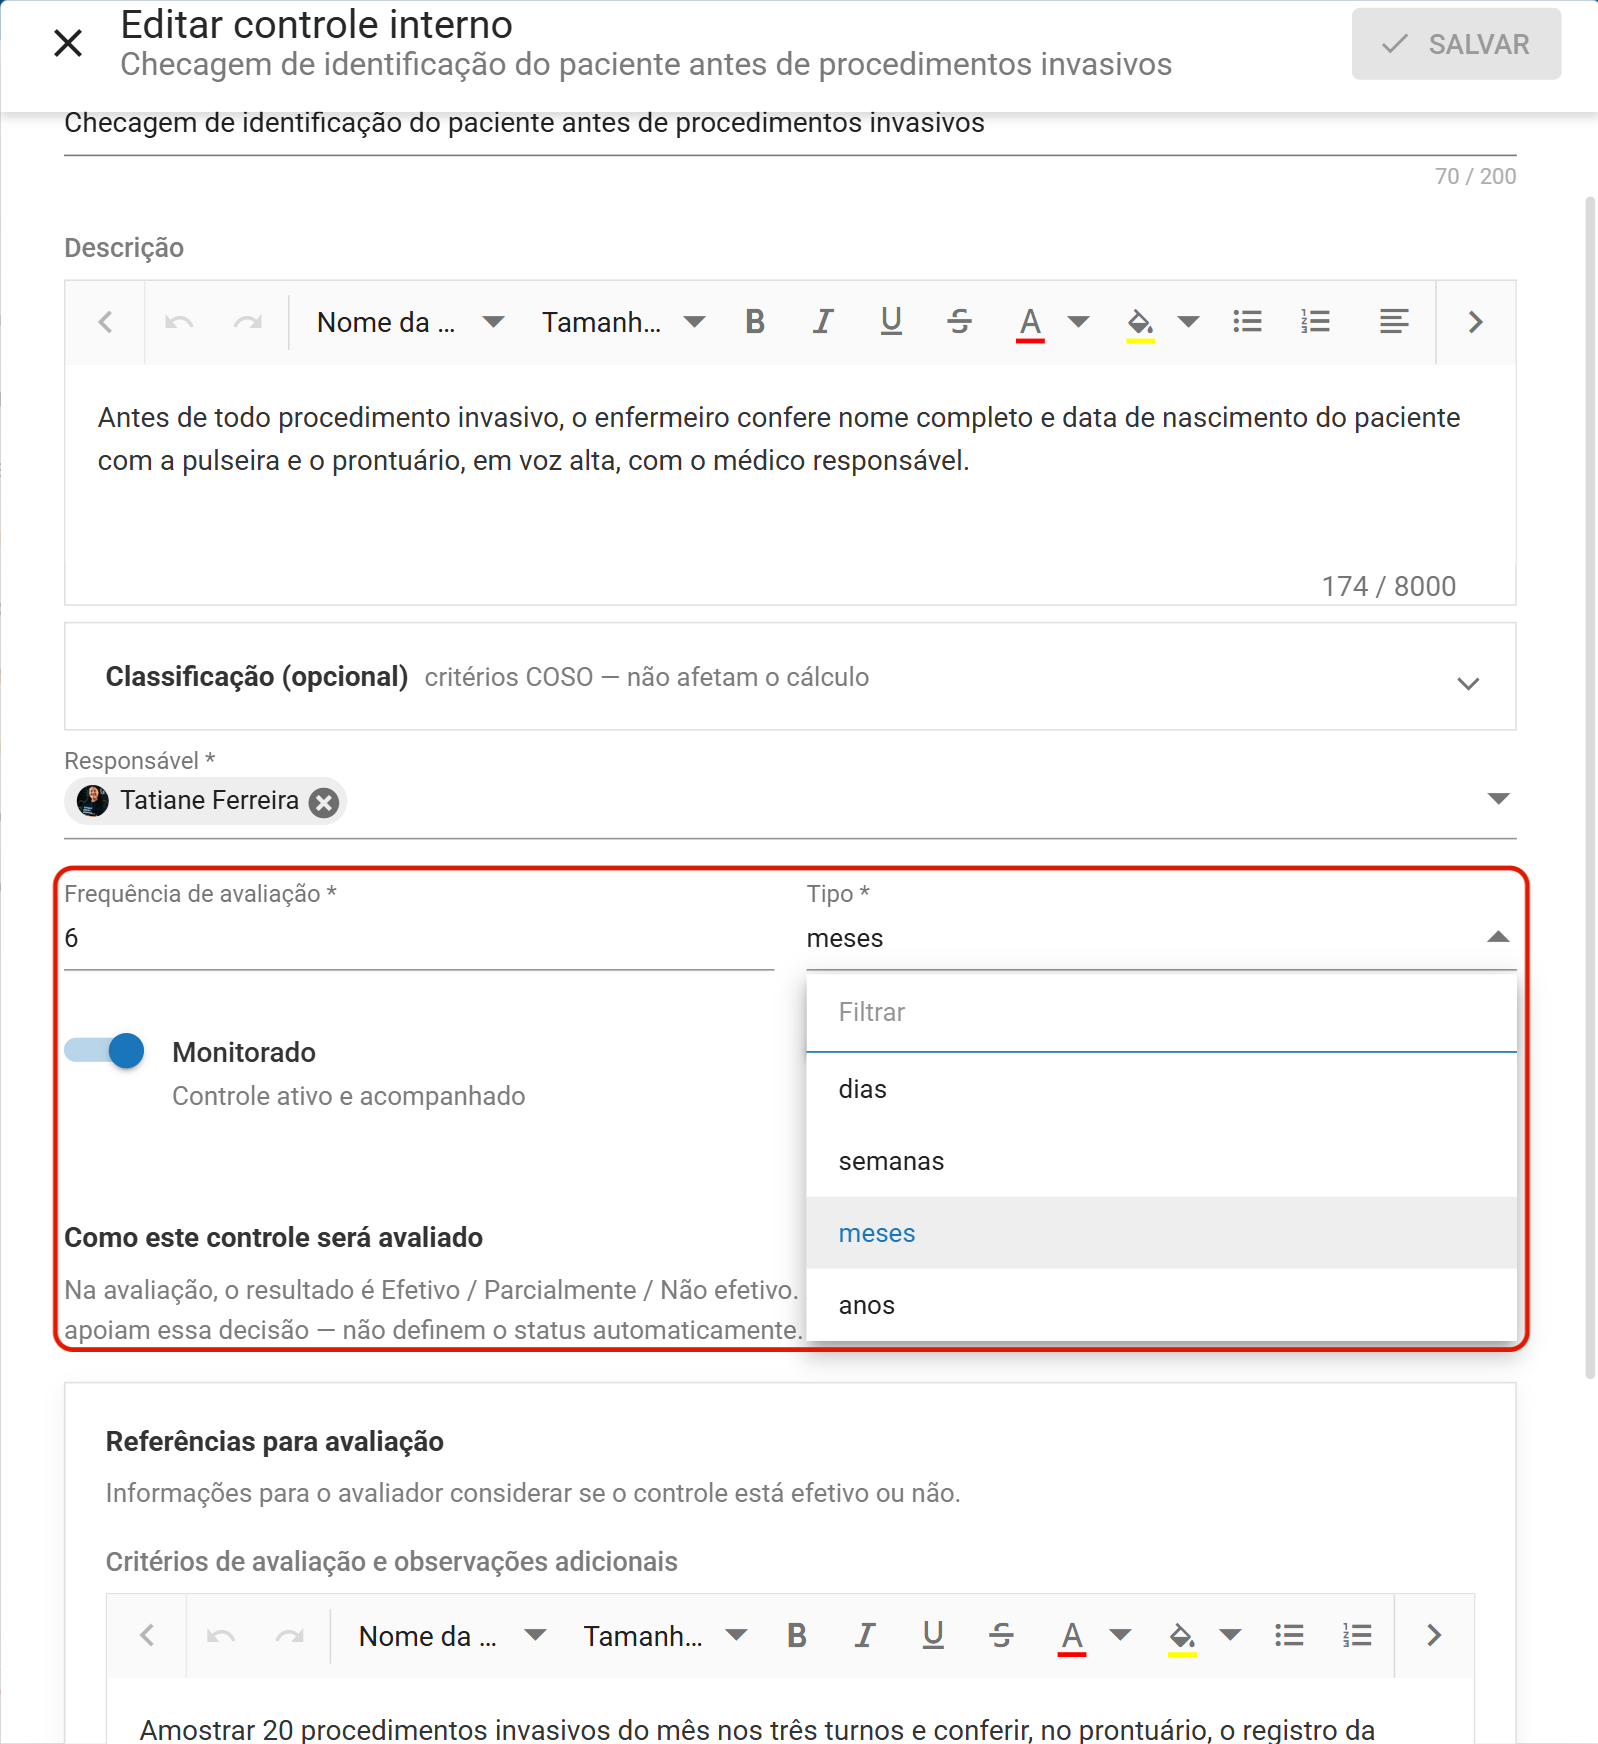The height and width of the screenshot is (1744, 1598).
Task: Open font size dropdown in Descrição toolbar
Action: (624, 322)
